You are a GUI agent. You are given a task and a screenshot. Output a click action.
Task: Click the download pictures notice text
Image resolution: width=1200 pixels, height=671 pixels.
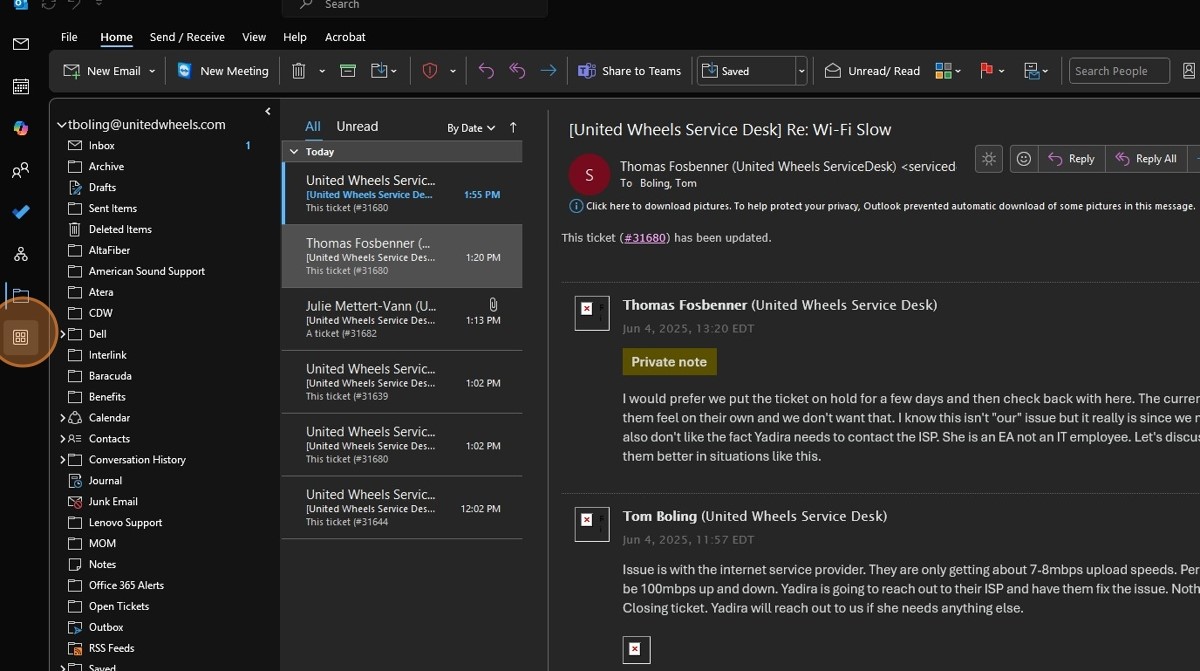click(x=890, y=206)
